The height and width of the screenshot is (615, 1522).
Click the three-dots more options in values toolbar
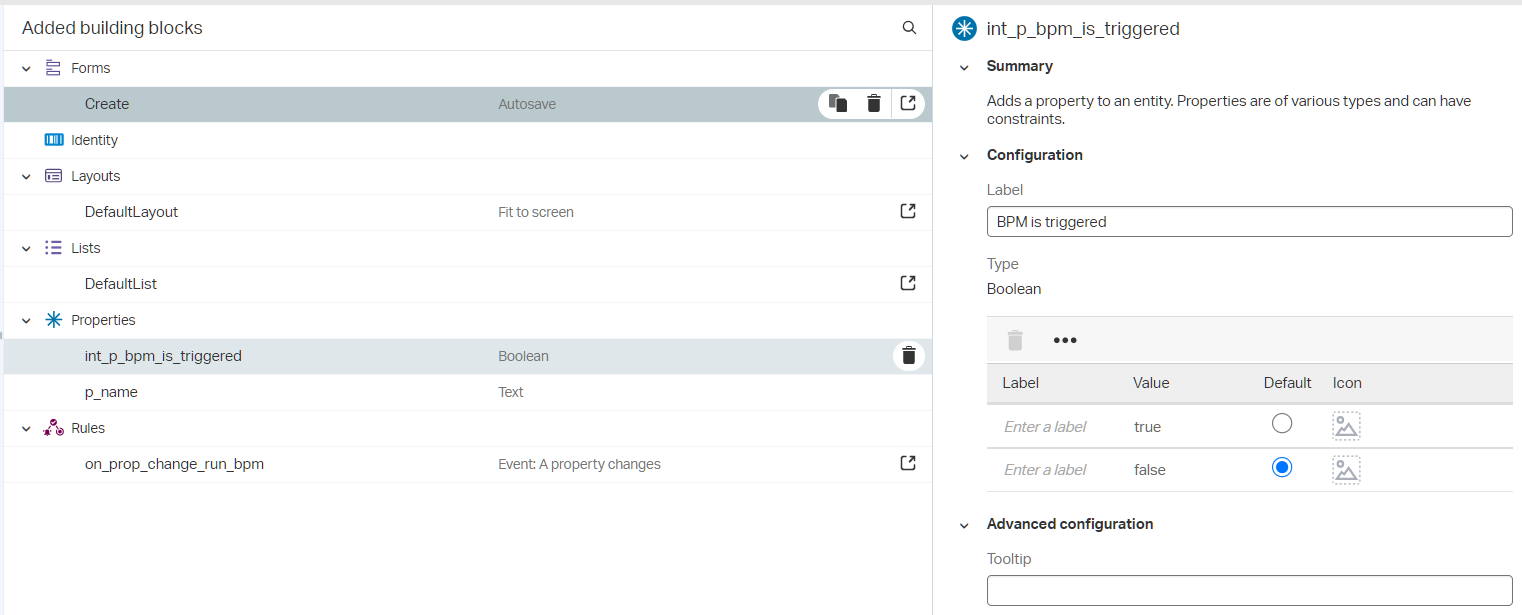[x=1065, y=340]
